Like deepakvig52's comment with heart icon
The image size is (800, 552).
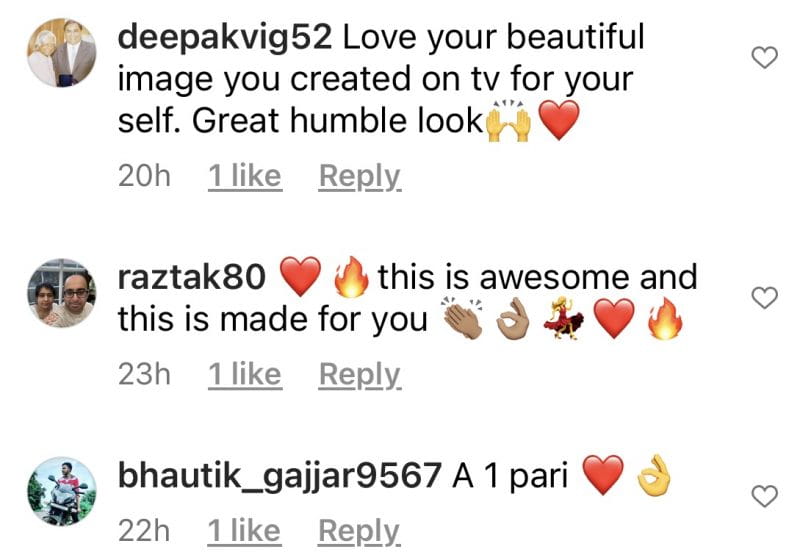pyautogui.click(x=765, y=57)
